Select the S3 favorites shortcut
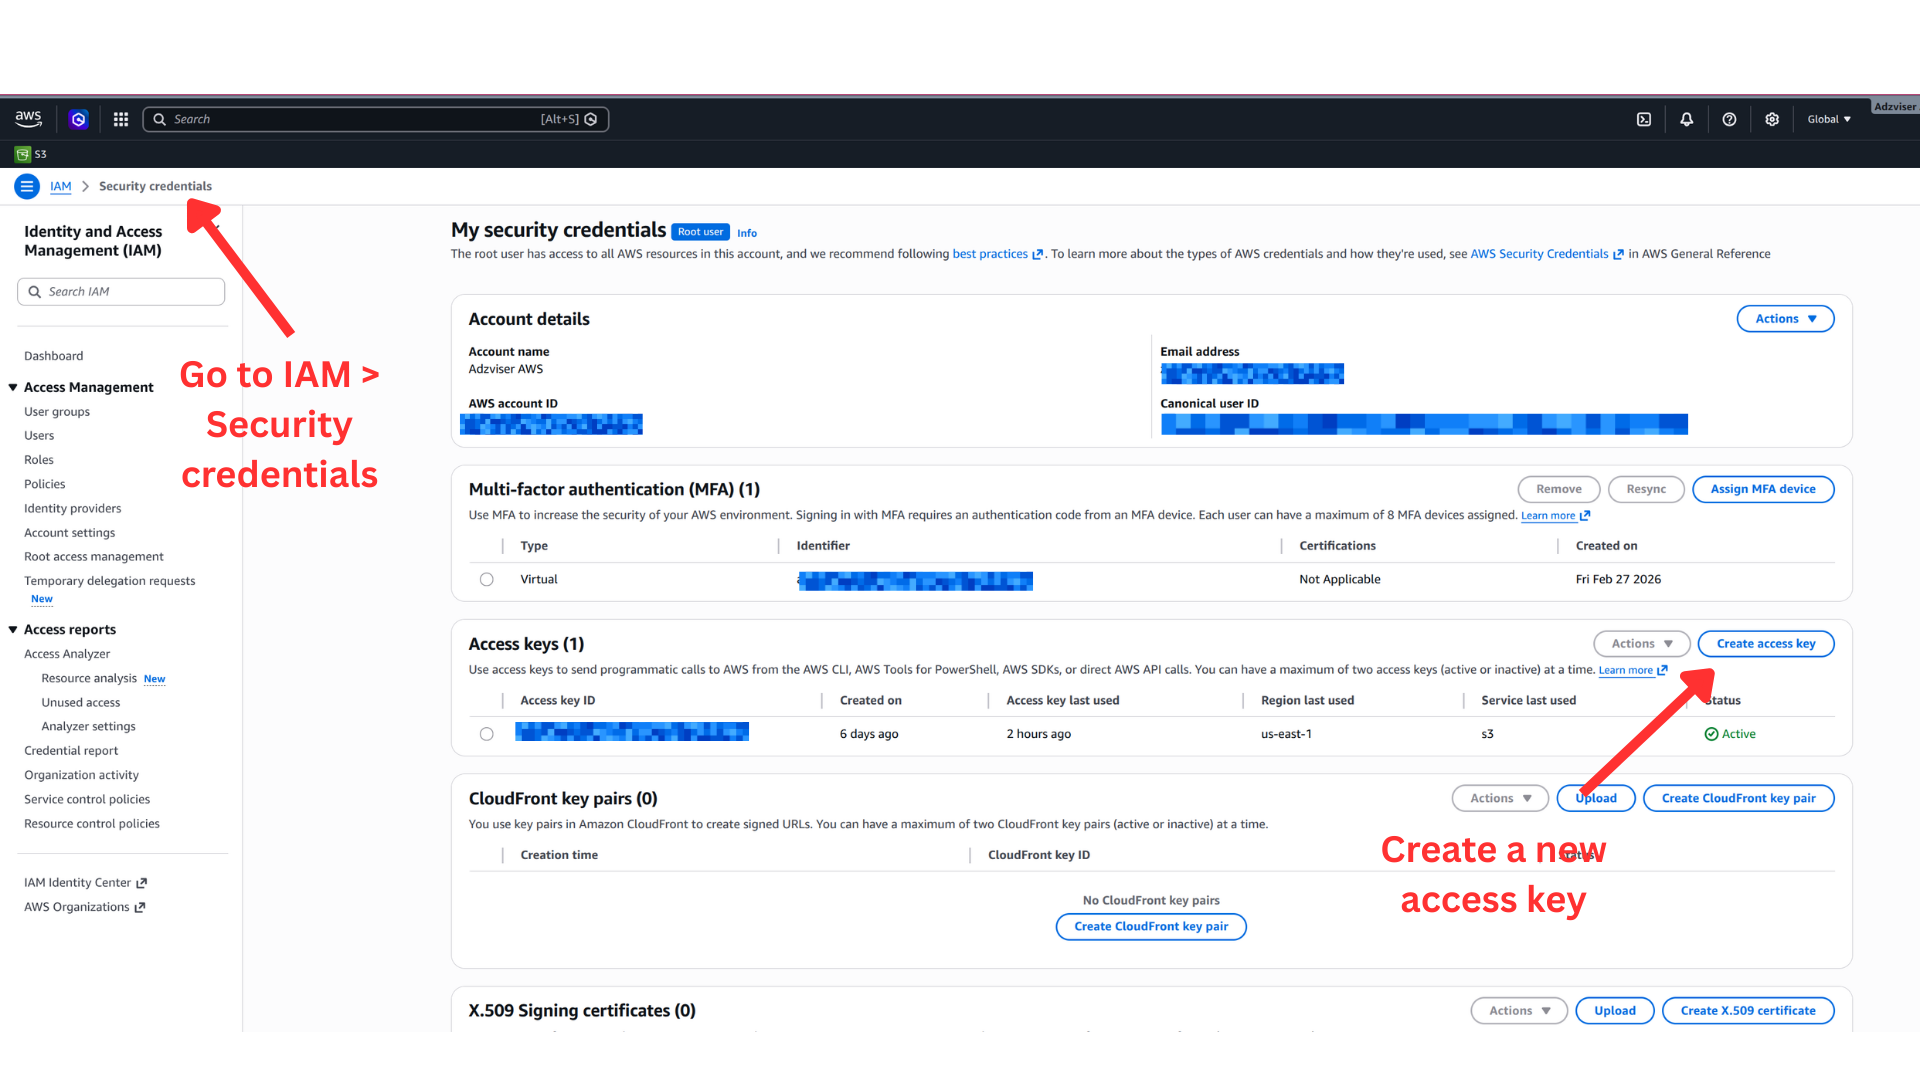 coord(31,154)
